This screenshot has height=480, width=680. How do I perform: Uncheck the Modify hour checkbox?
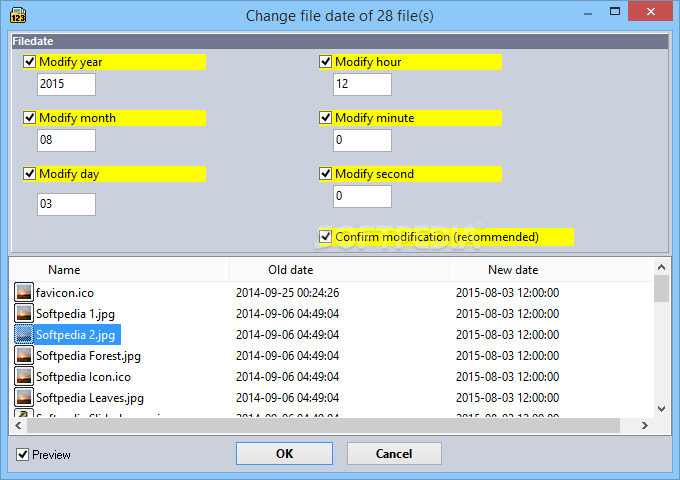(325, 62)
